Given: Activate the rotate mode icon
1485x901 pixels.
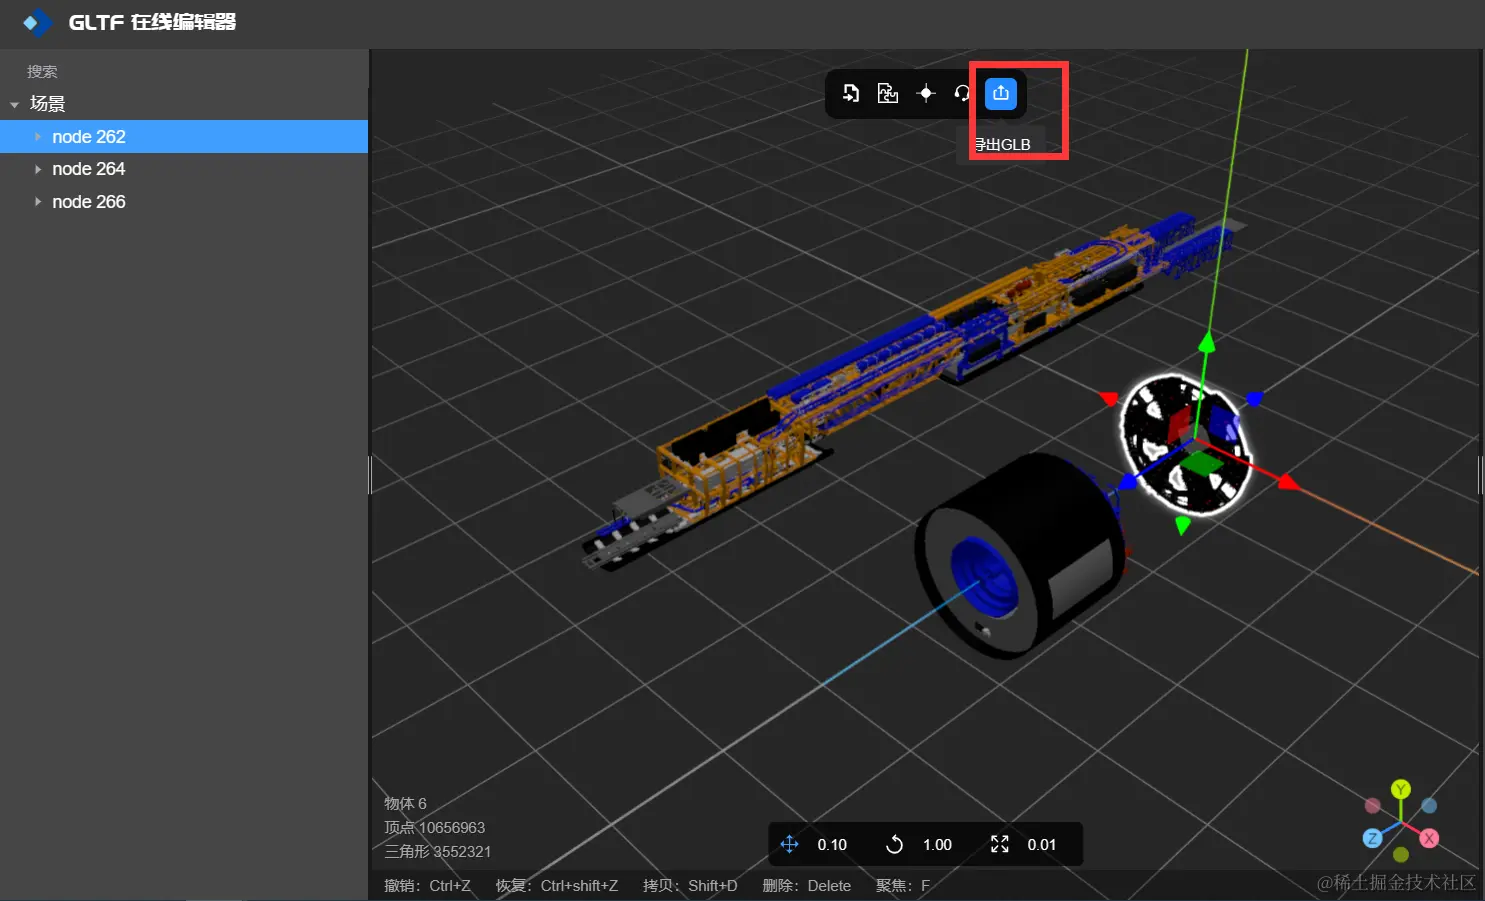Looking at the screenshot, I should (894, 844).
